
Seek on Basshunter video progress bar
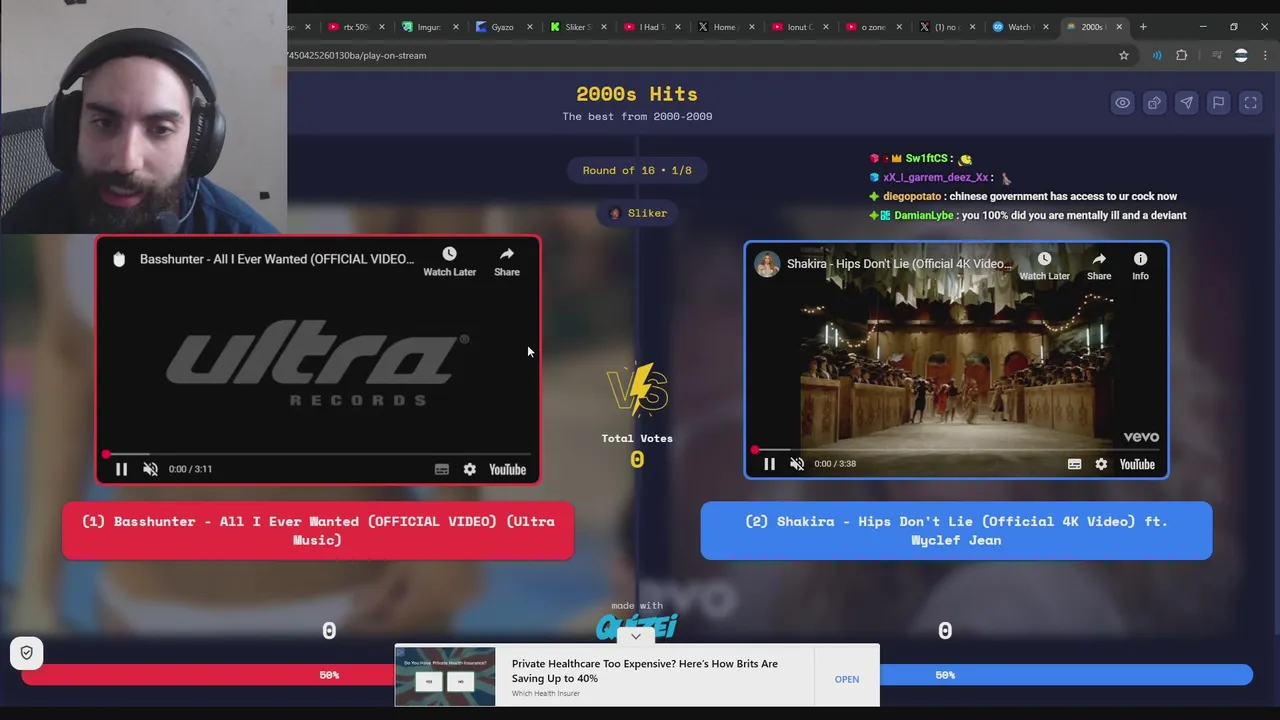[318, 454]
